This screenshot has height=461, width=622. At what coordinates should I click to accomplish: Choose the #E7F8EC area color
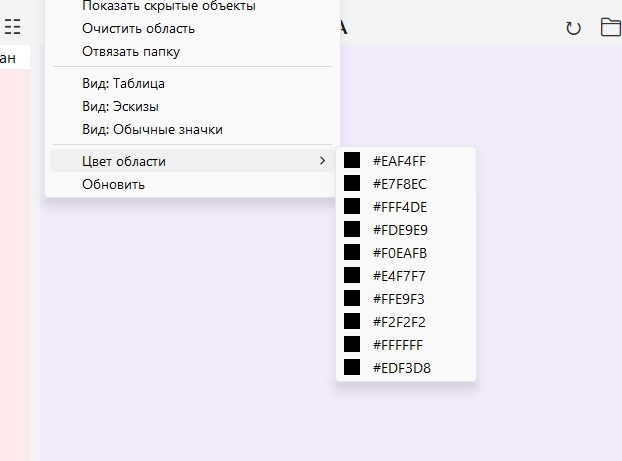click(x=405, y=184)
